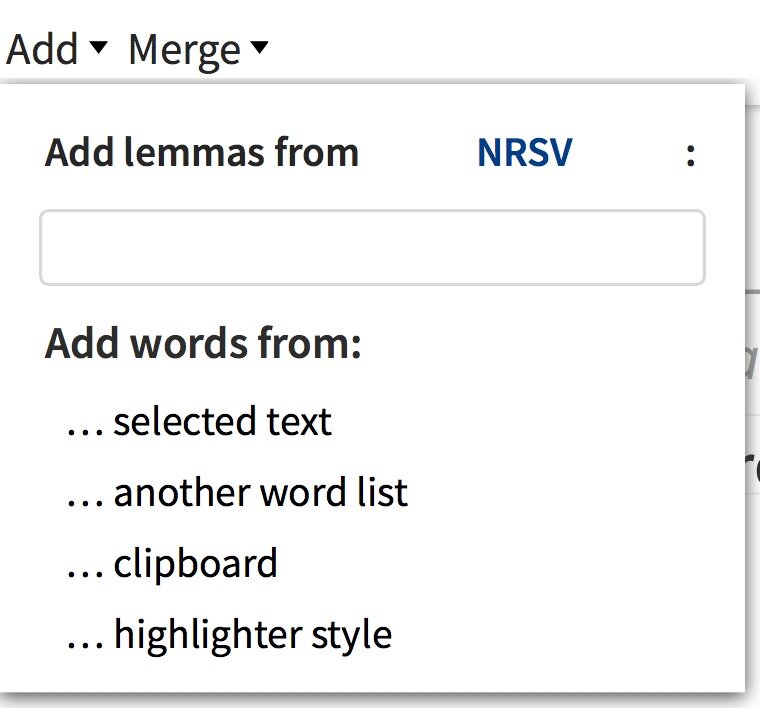
Task: Add words from another word list
Action: click(237, 492)
